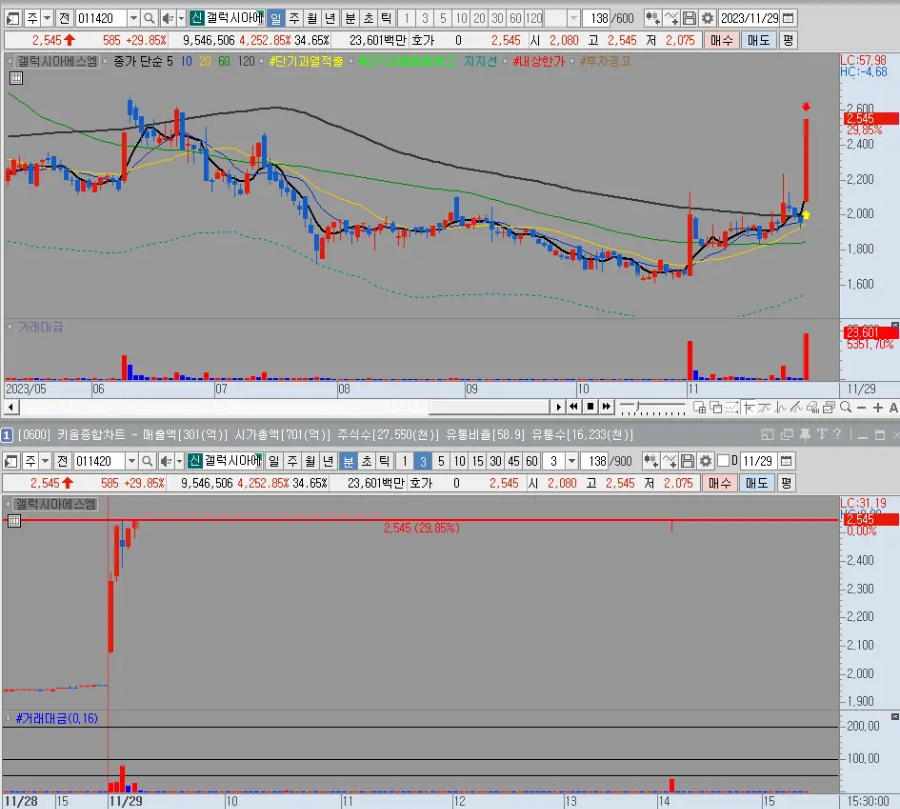Click the pin icon in bottom window title bar
Screen dimensions: 900x809
pyautogui.click(x=805, y=435)
